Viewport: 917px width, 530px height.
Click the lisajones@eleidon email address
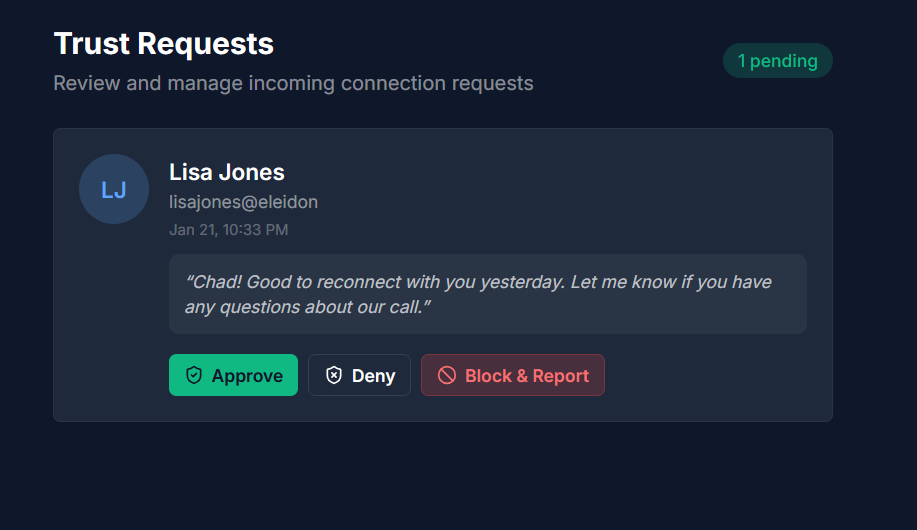click(x=243, y=202)
